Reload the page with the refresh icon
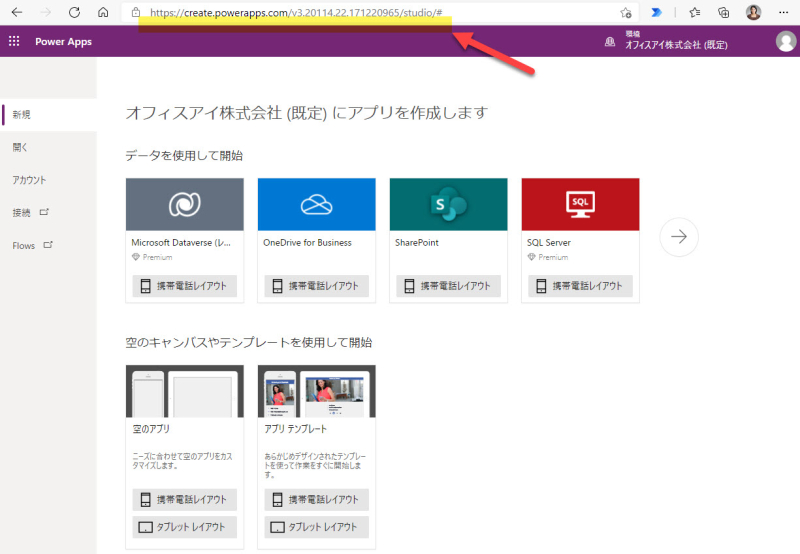 point(74,12)
